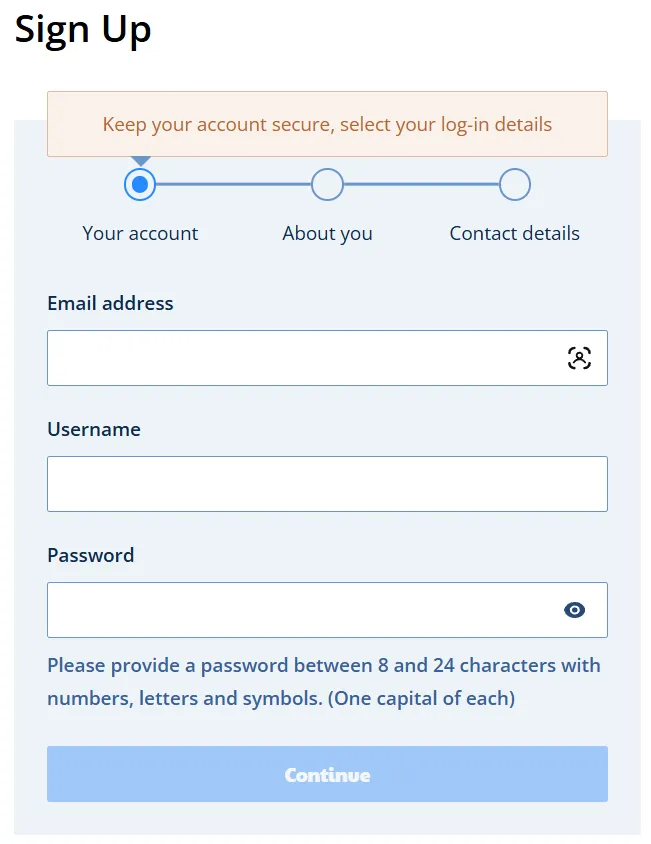The image size is (651, 844).
Task: Click the 'Your account' step label
Action: coord(140,233)
